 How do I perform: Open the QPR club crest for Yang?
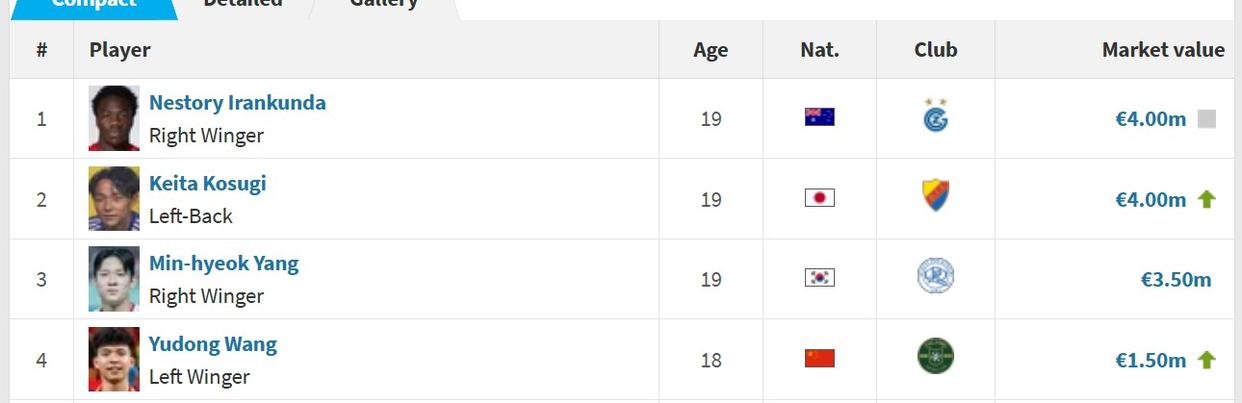click(x=935, y=276)
